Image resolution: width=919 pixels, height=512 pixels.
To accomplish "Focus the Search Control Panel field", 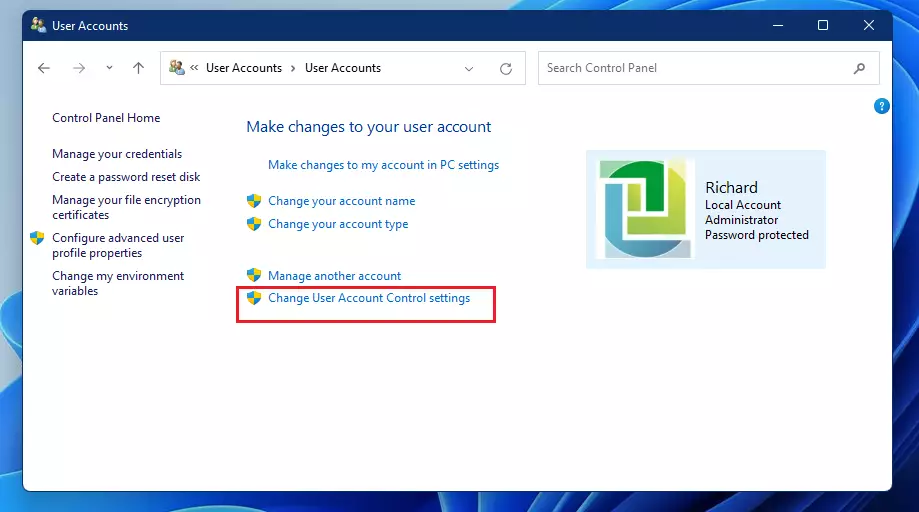I will click(709, 68).
